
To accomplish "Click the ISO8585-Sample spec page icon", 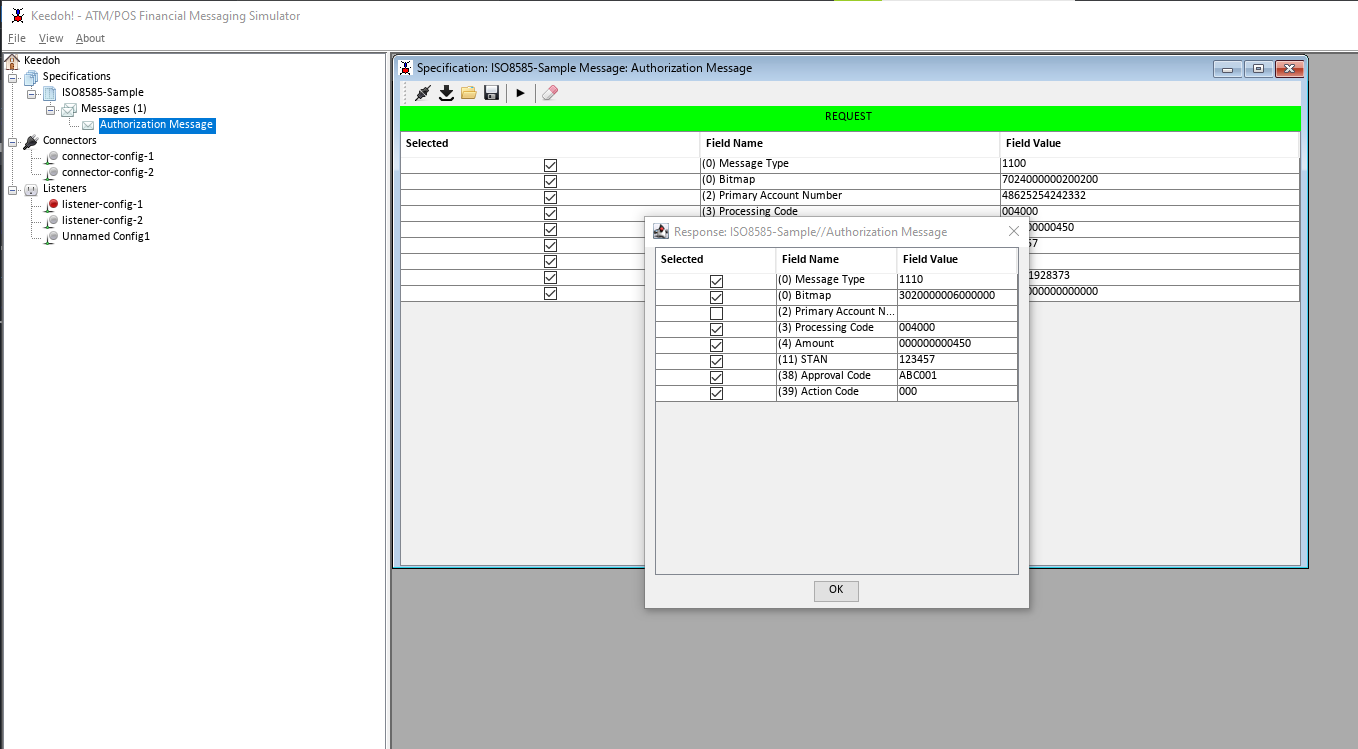I will 49,92.
